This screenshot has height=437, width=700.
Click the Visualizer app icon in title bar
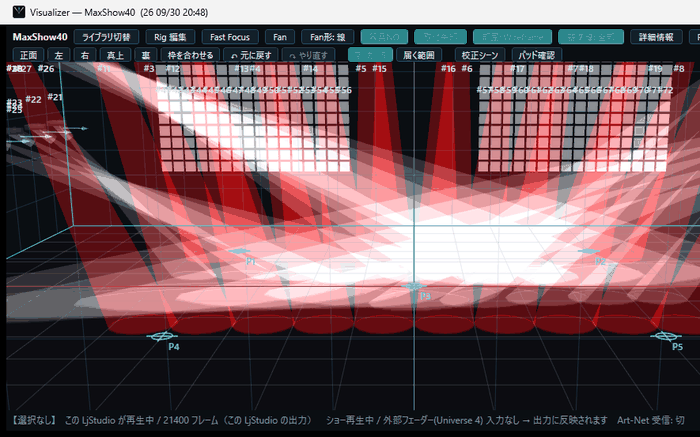pyautogui.click(x=19, y=12)
